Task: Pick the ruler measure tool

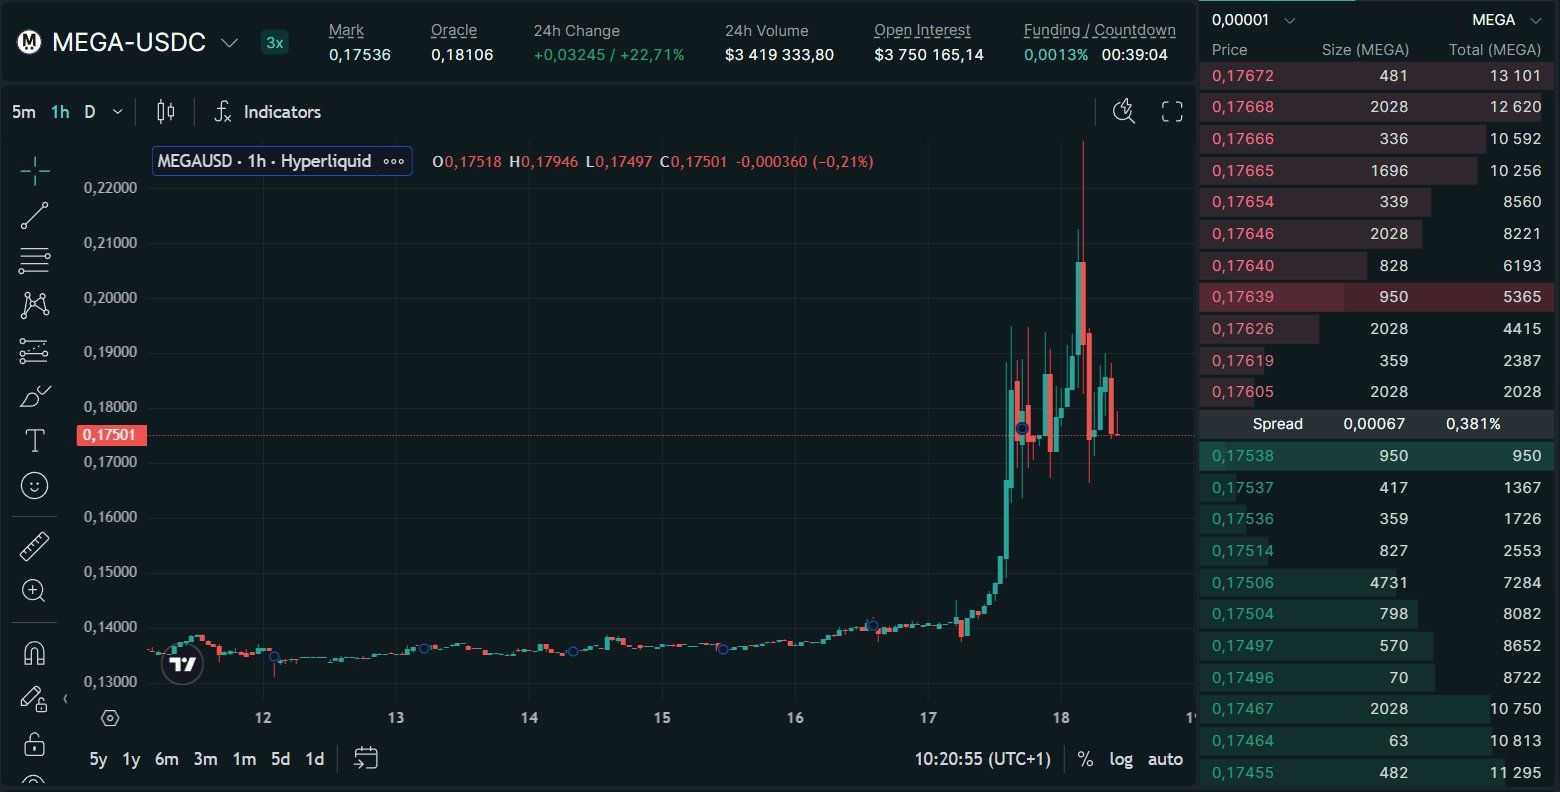Action: click(x=35, y=546)
